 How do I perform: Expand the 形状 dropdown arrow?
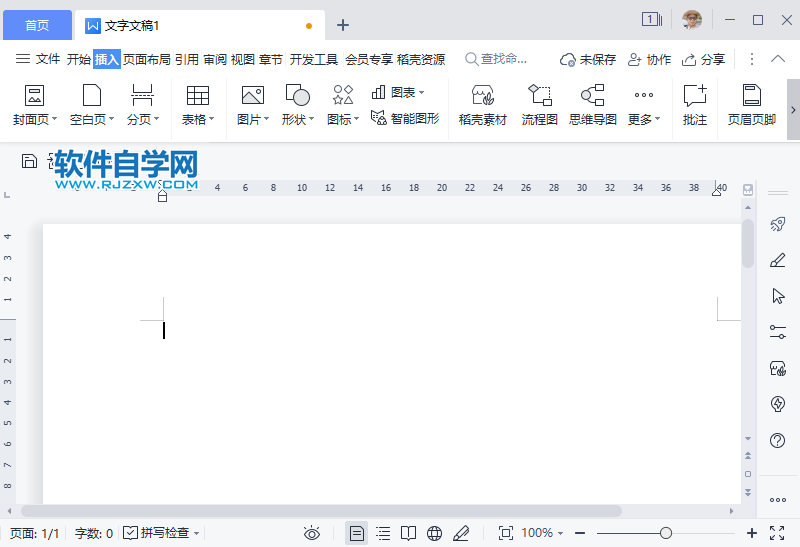[311, 119]
